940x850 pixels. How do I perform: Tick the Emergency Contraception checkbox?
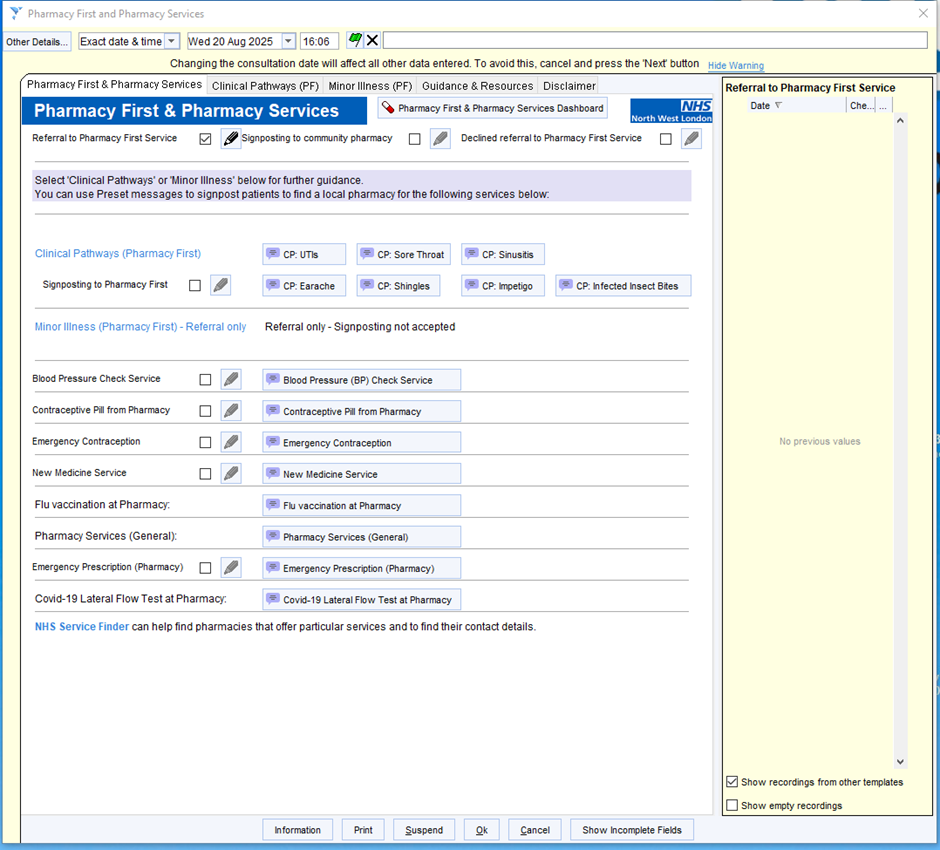pos(205,442)
